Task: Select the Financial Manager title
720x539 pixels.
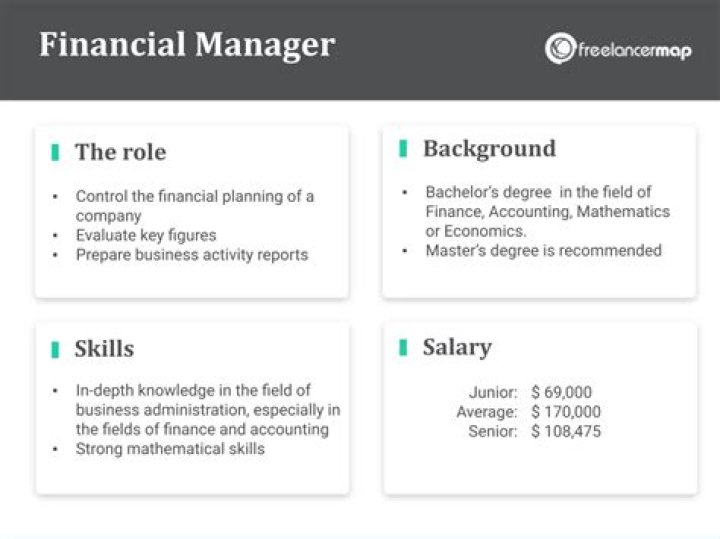Action: click(x=187, y=45)
